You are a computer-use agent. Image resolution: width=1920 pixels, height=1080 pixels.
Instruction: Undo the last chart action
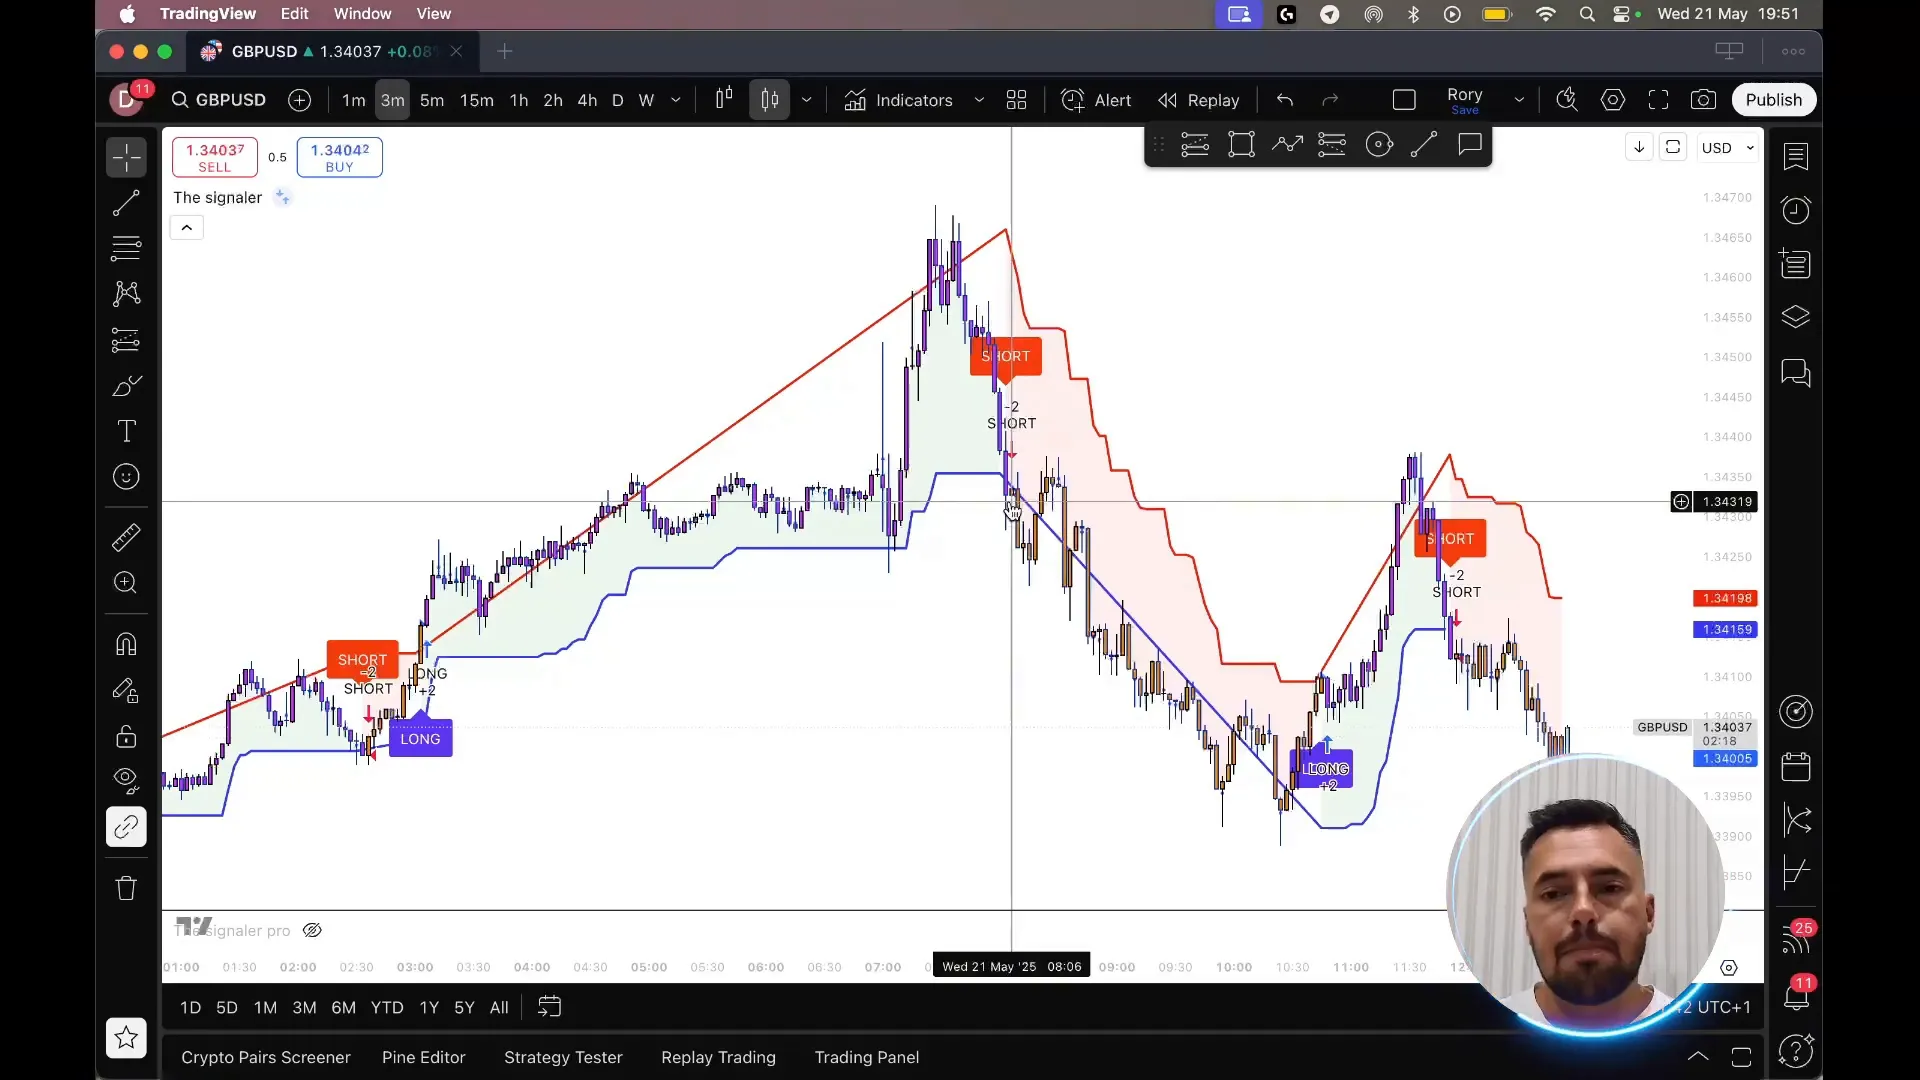coord(1285,100)
